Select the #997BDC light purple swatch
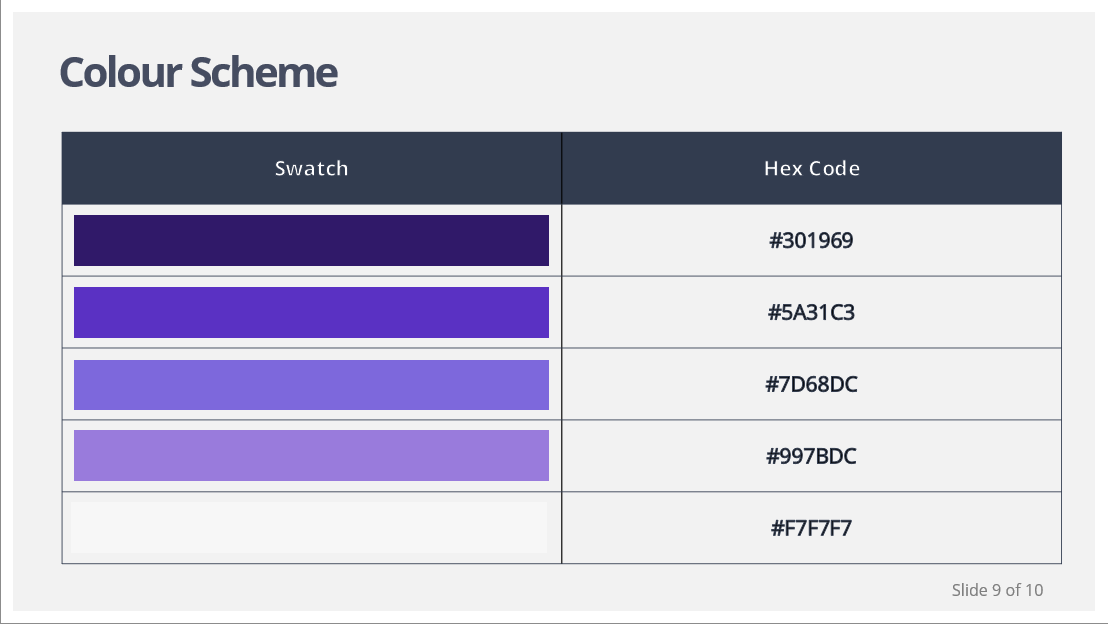 click(x=310, y=455)
